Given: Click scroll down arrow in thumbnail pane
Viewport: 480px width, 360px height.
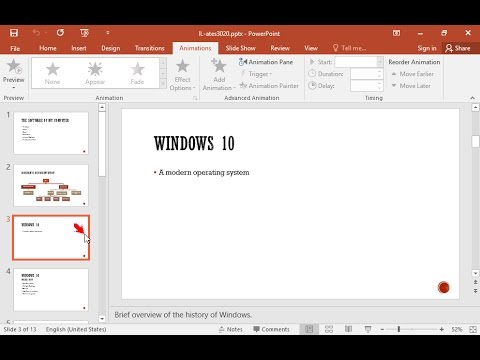Looking at the screenshot, I should (x=102, y=319).
